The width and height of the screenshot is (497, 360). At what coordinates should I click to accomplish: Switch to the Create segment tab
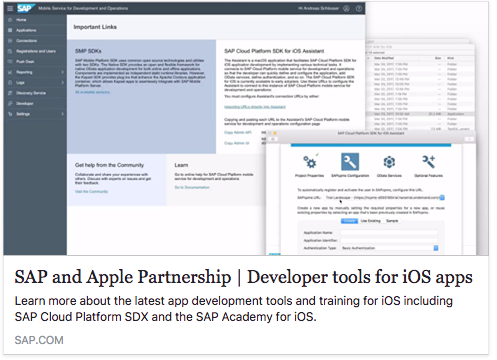349,221
